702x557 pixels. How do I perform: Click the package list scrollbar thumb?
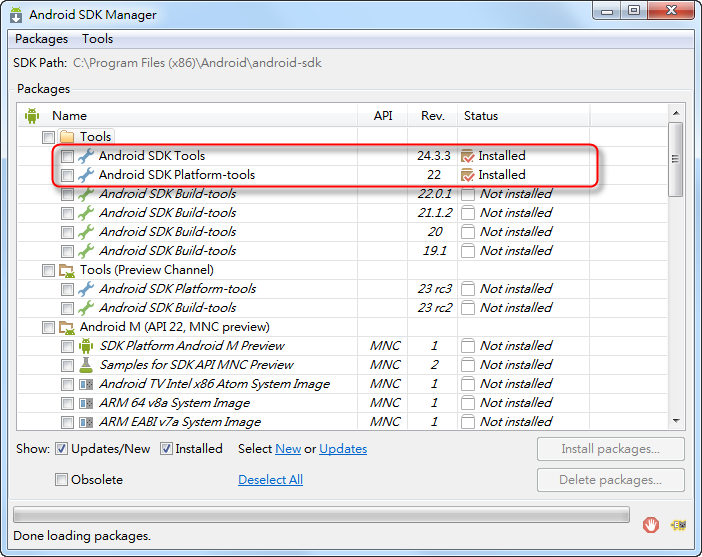tap(676, 159)
